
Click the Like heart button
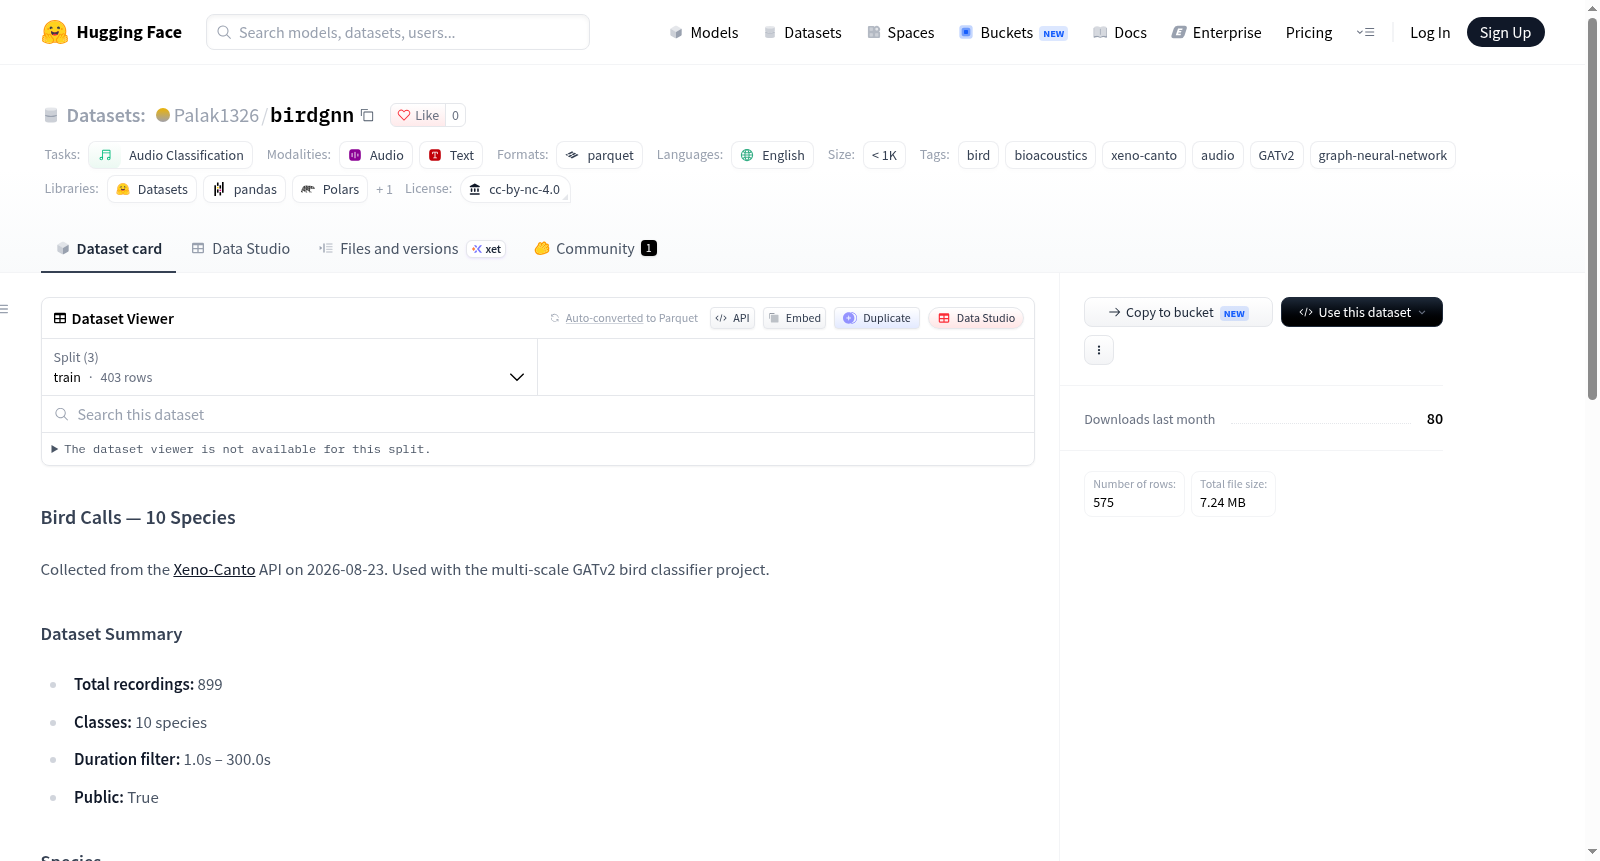[x=418, y=115]
